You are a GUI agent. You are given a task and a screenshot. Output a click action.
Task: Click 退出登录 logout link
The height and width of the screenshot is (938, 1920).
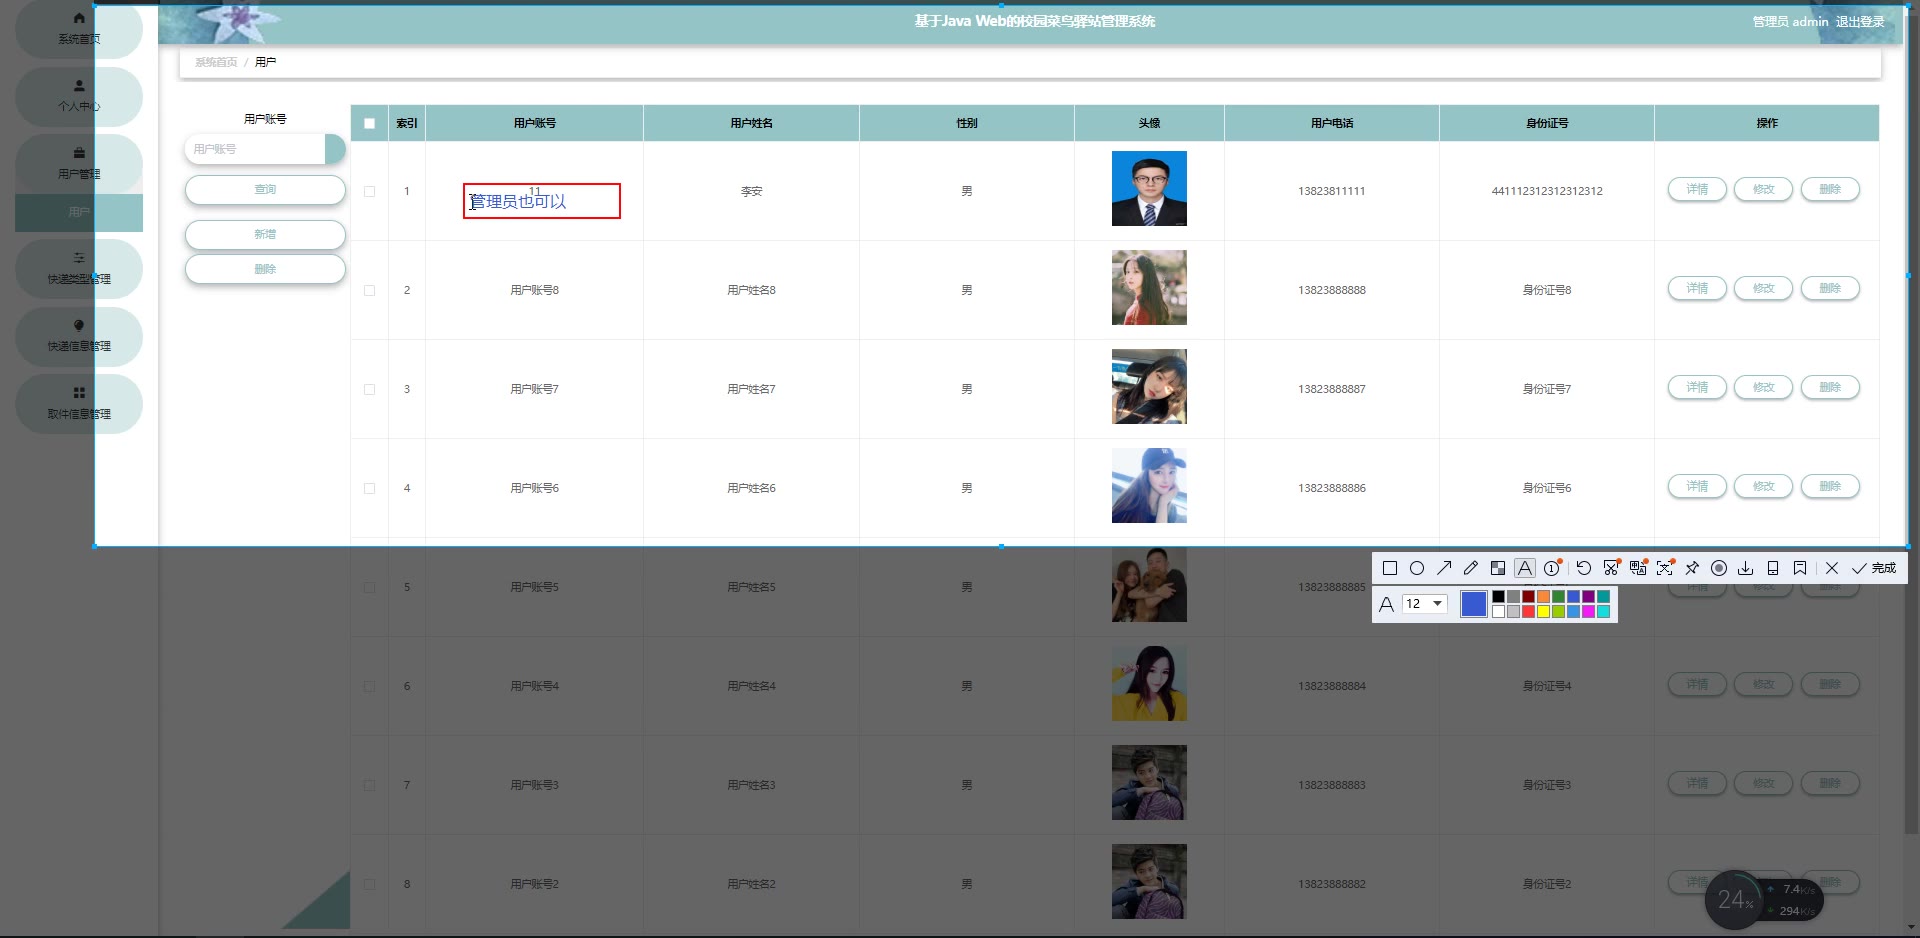1860,22
